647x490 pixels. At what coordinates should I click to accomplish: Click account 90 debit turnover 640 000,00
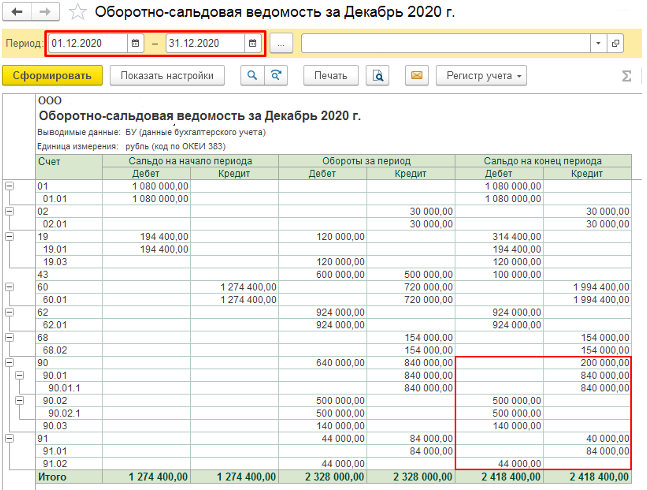point(322,363)
